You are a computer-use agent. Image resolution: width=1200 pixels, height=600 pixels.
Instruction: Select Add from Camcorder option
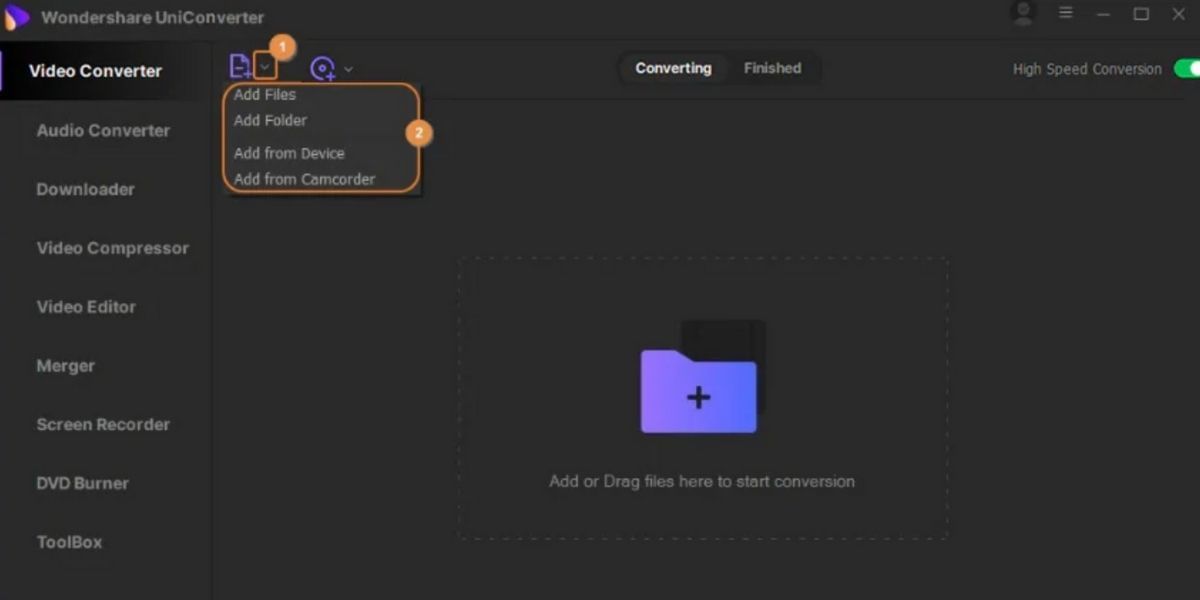click(304, 179)
